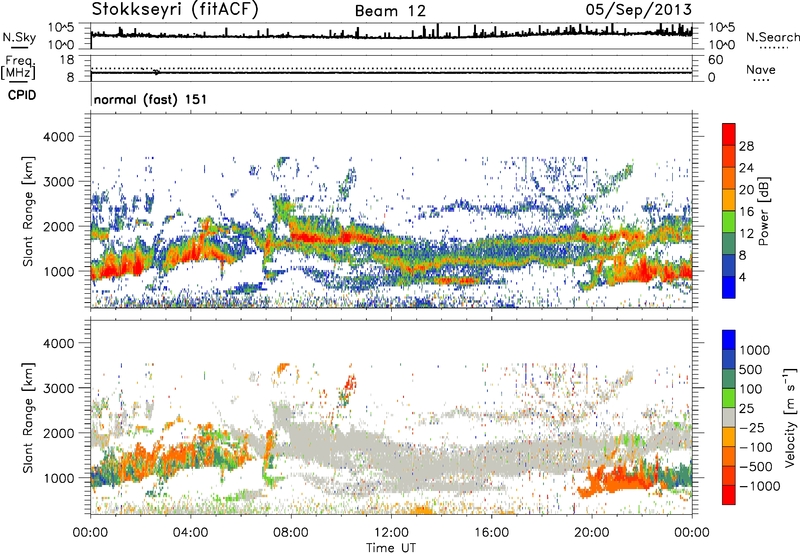Click the 04:00 time axis label
This screenshot has height=554, width=800.
191,533
